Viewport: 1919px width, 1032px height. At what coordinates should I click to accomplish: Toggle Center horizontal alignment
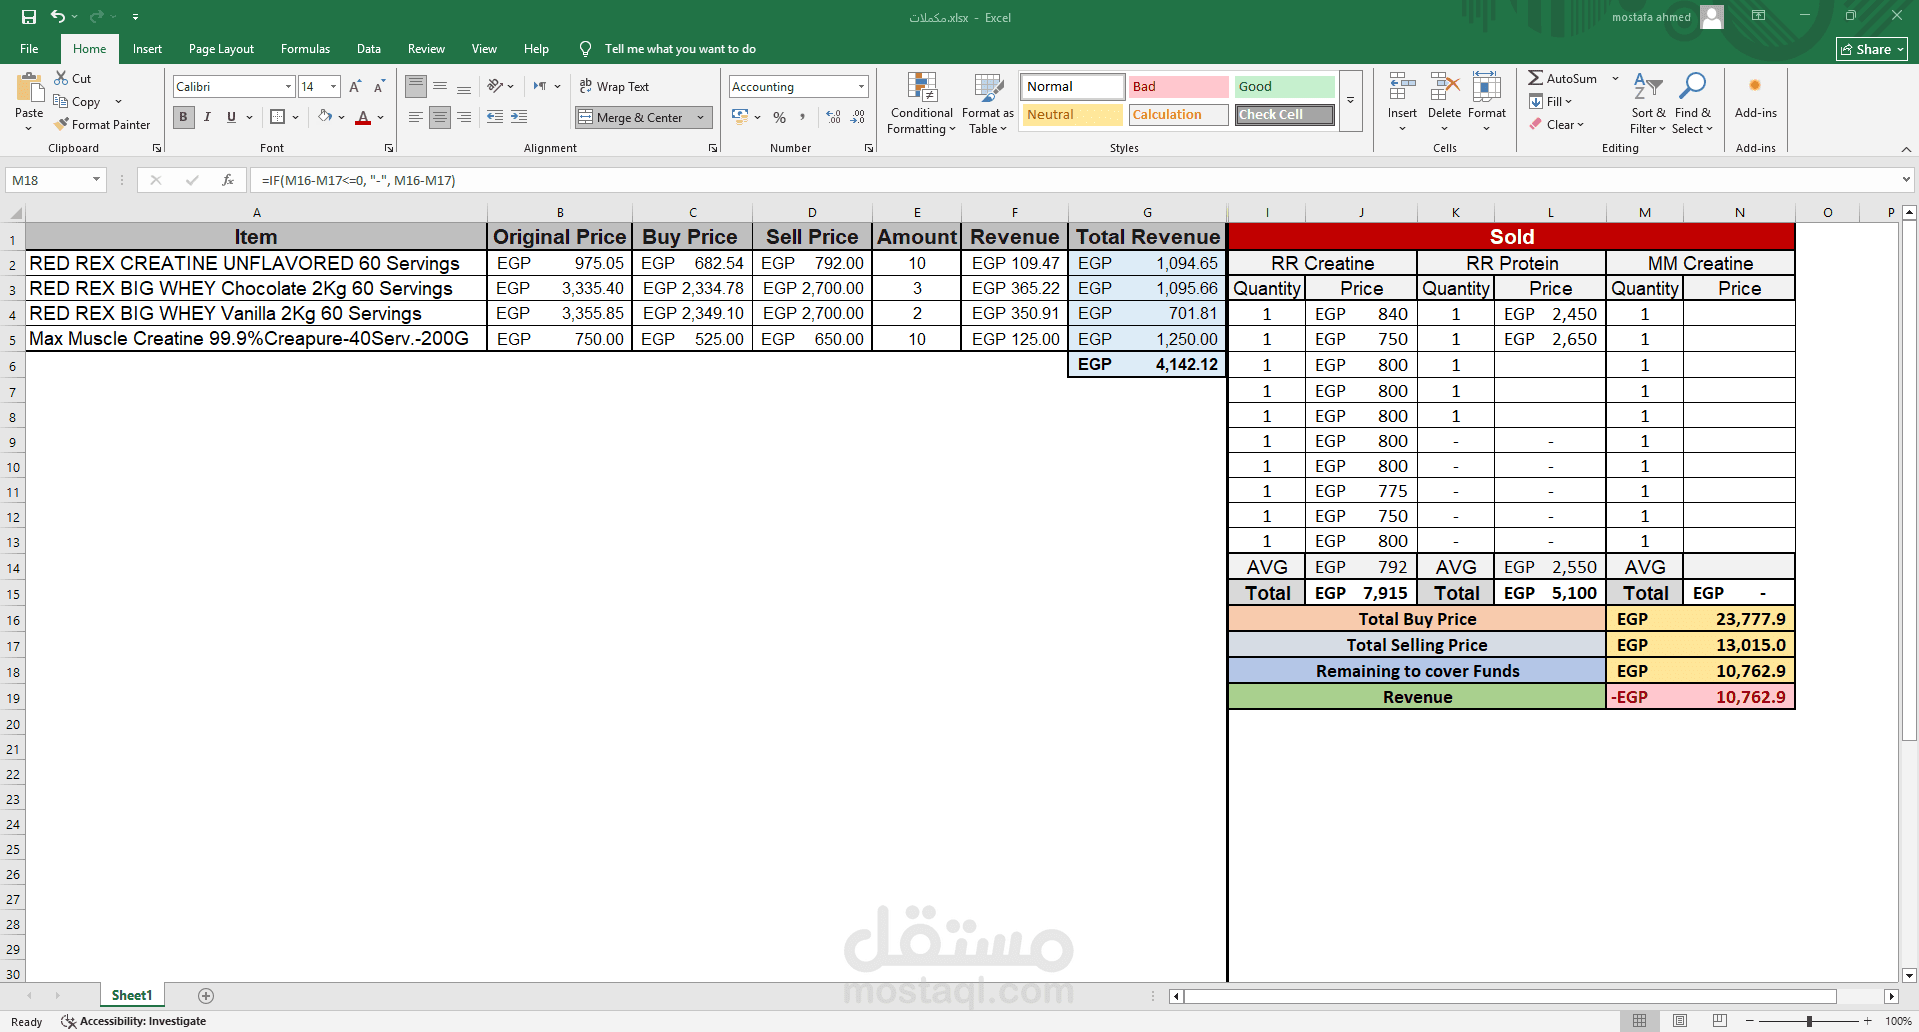coord(440,117)
